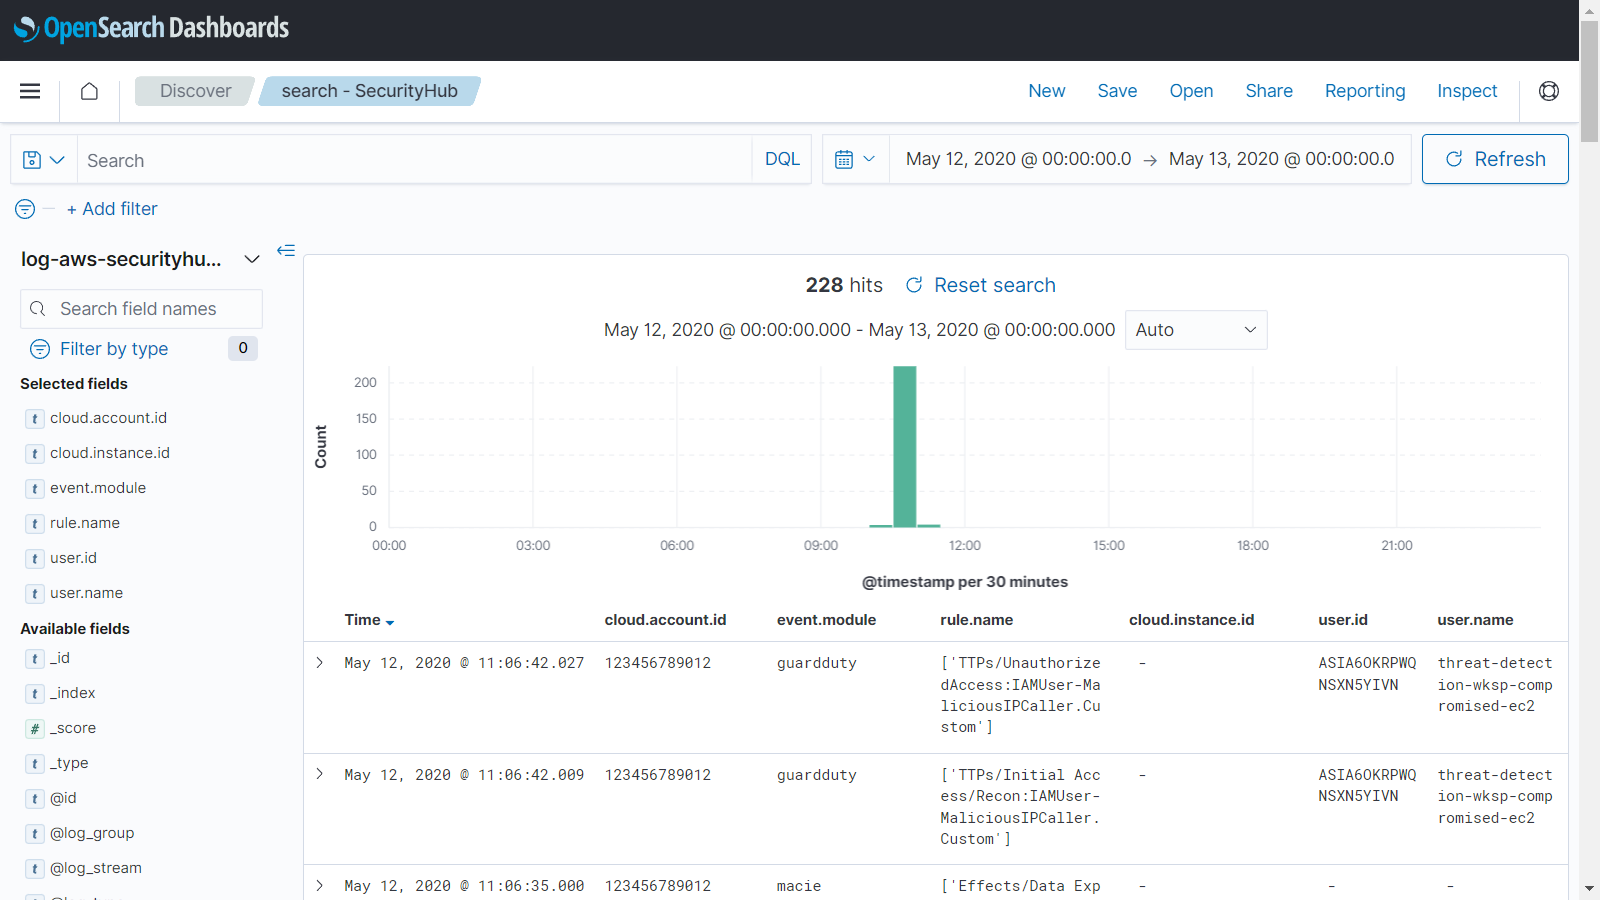Open saved queries disk icon
This screenshot has width=1600, height=900.
coord(43,160)
